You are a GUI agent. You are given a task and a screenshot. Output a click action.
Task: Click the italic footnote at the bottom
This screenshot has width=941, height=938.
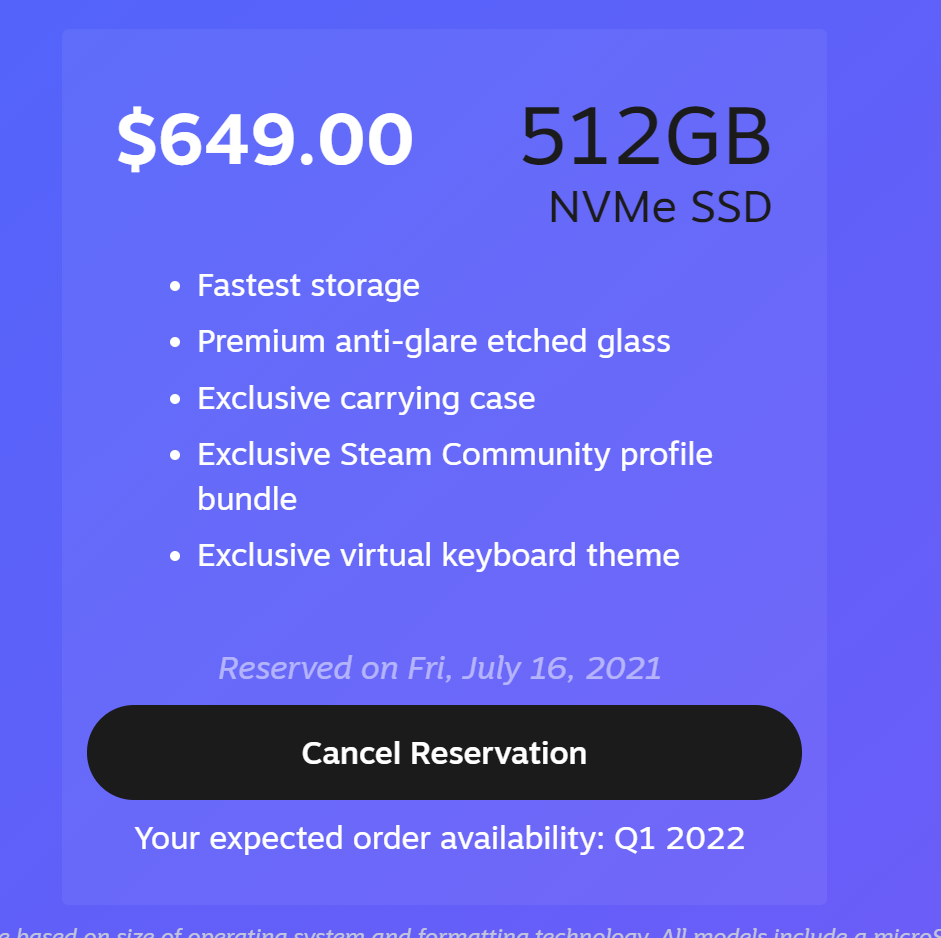470,931
